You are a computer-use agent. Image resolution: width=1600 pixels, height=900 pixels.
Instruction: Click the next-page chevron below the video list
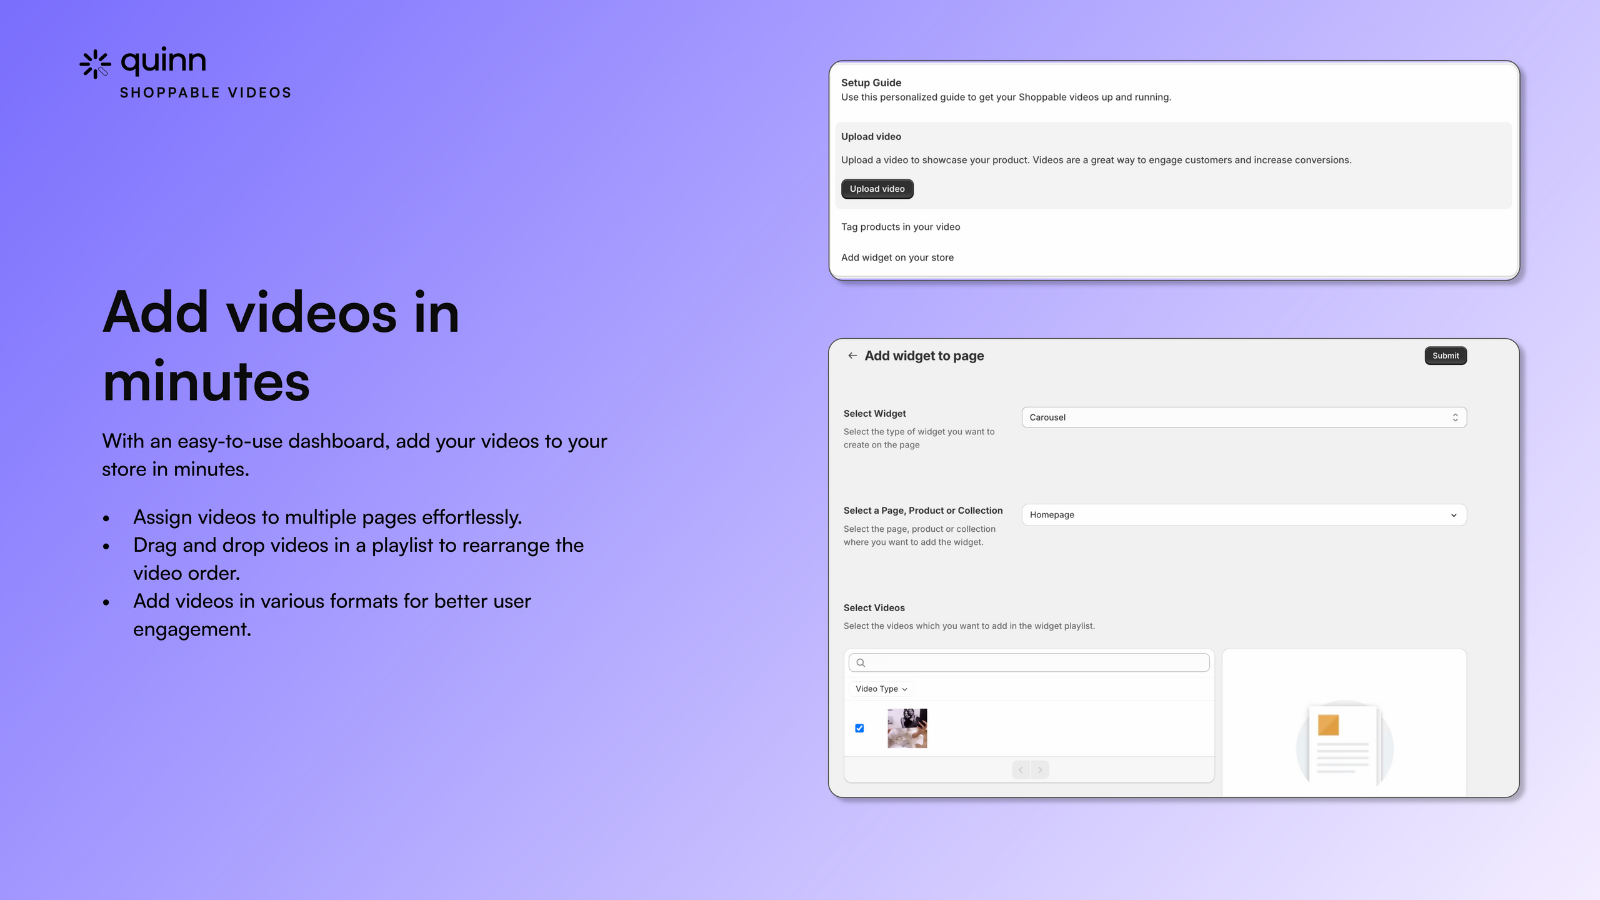1039,769
